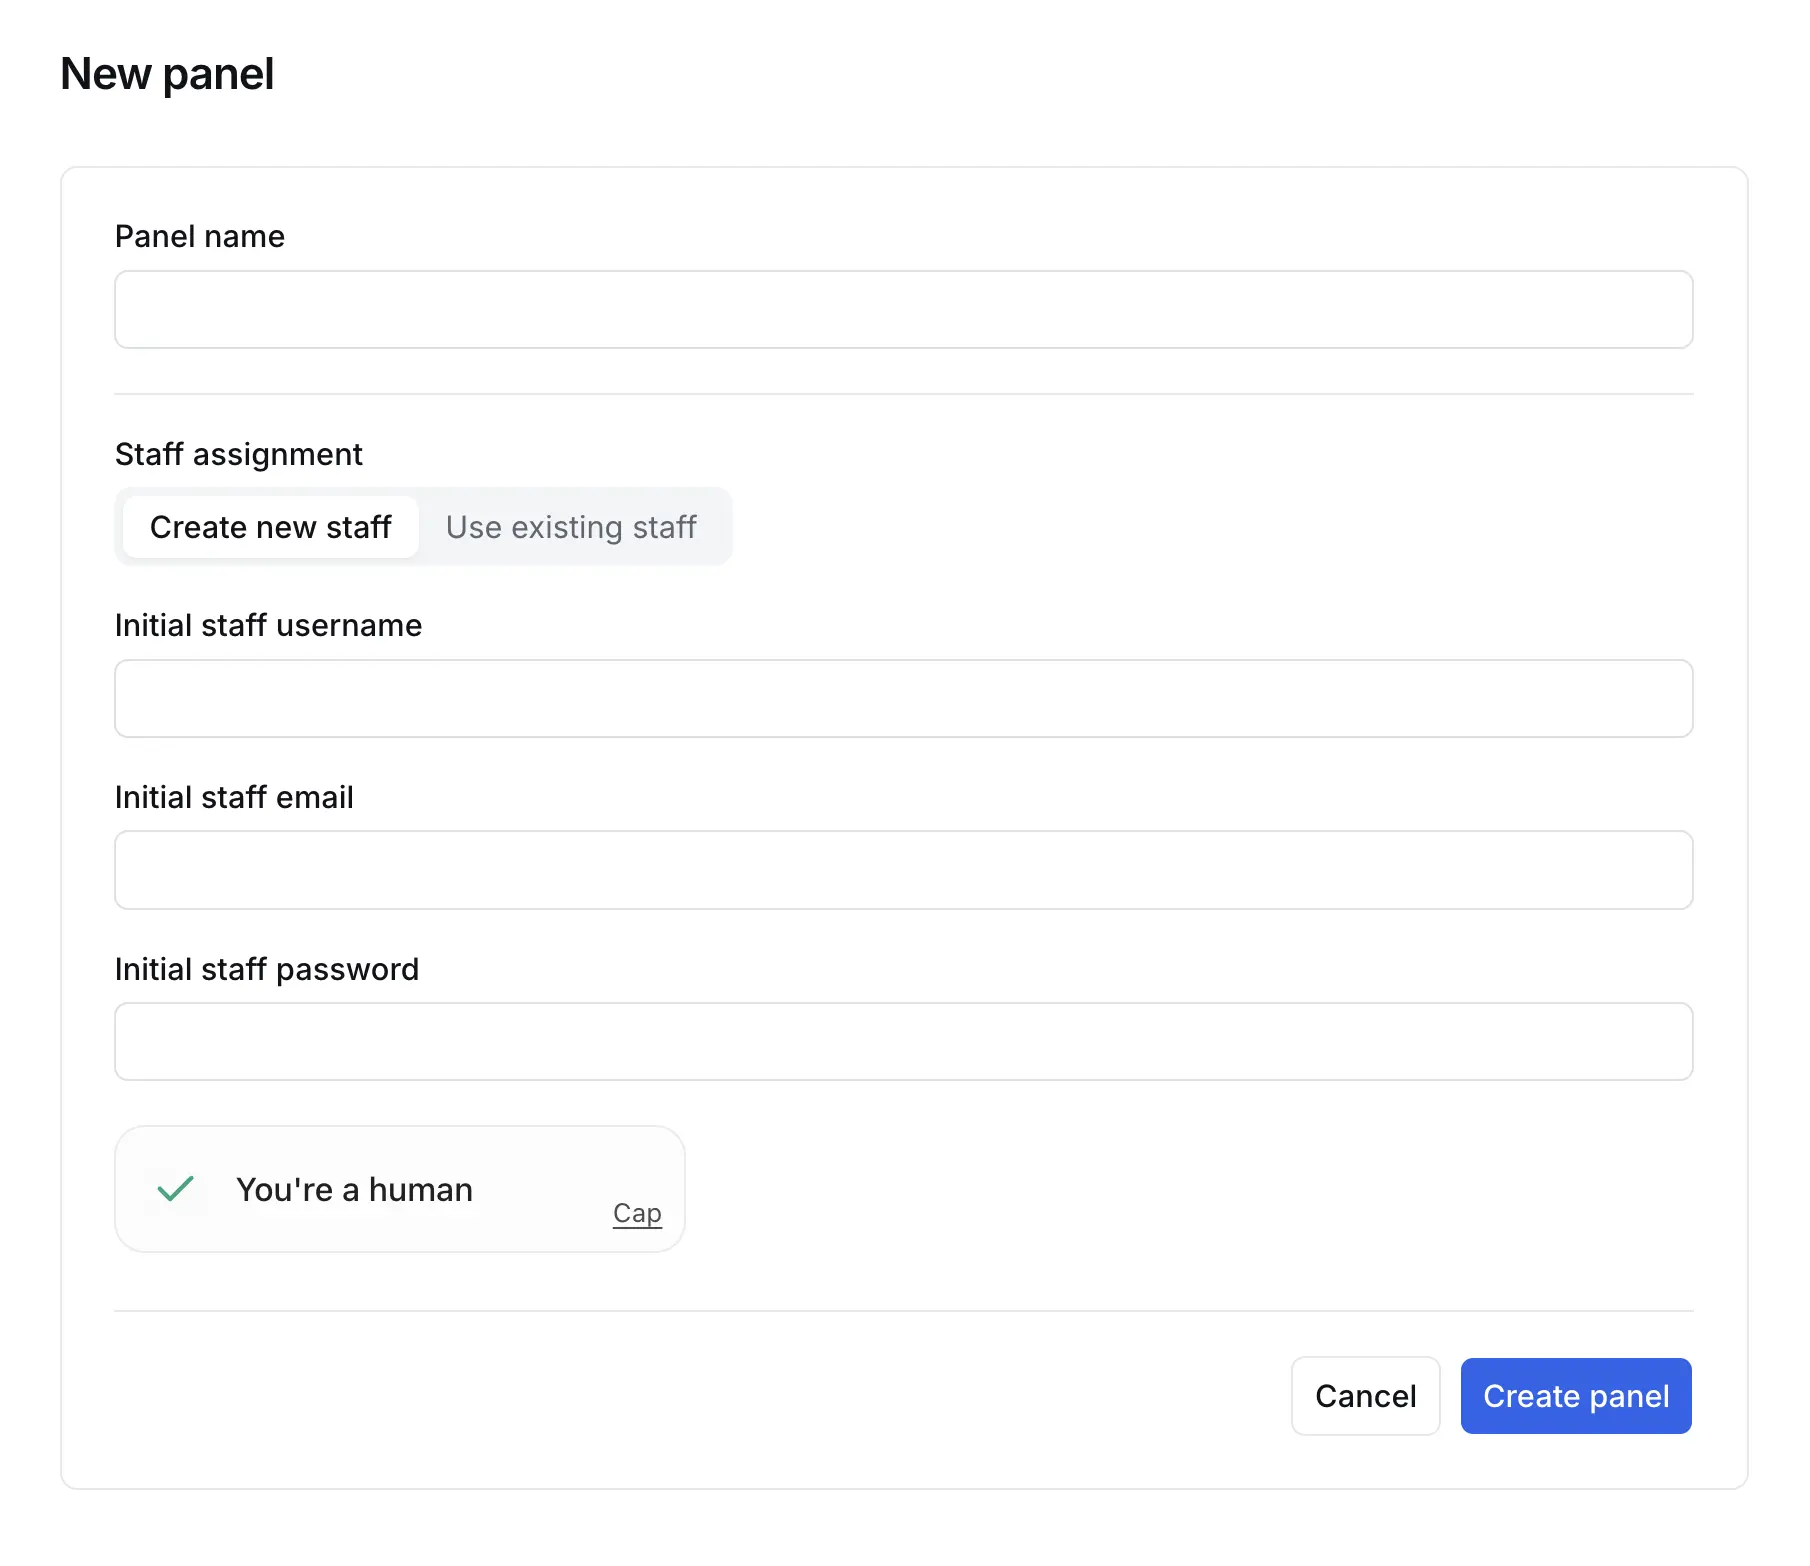Click the Initial staff password label
Screen dimensions: 1810x1566
(267, 970)
